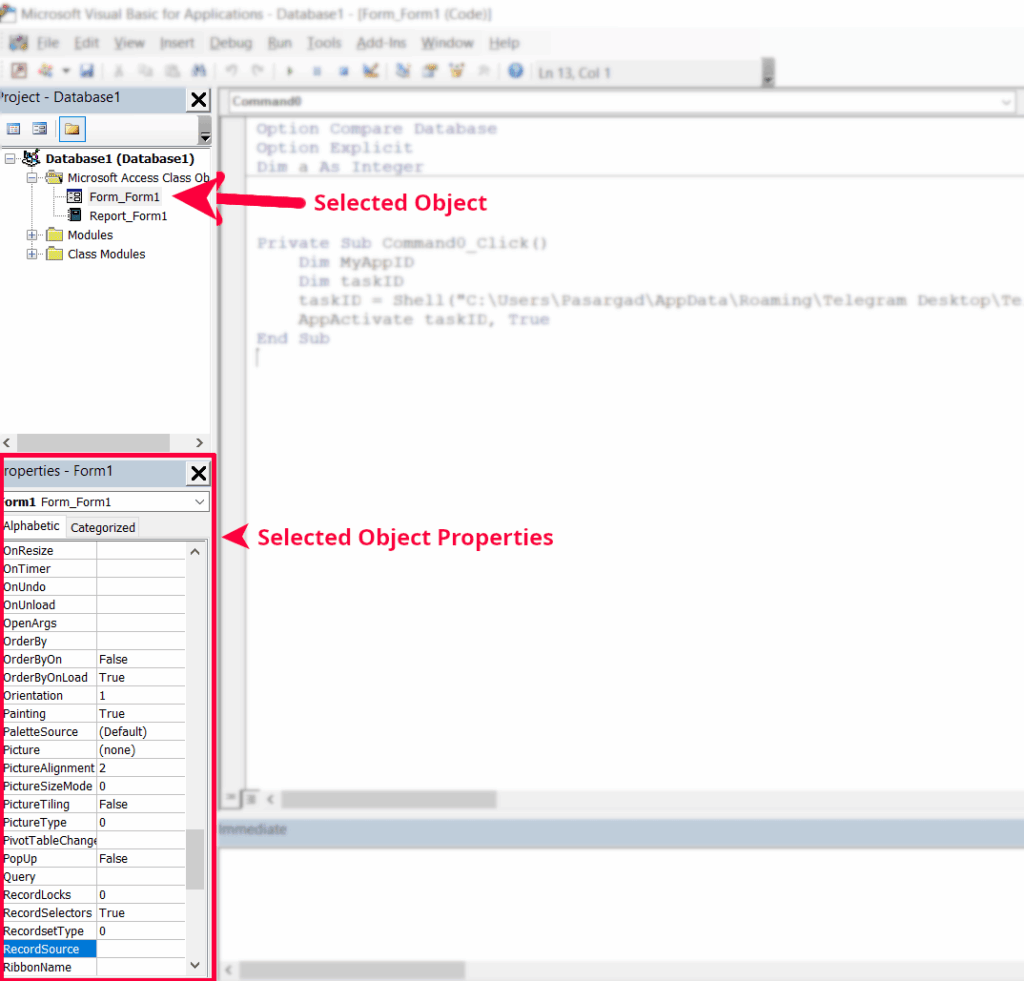The height and width of the screenshot is (981, 1024).
Task: Close the Properties - Form1 panel
Action: point(199,474)
